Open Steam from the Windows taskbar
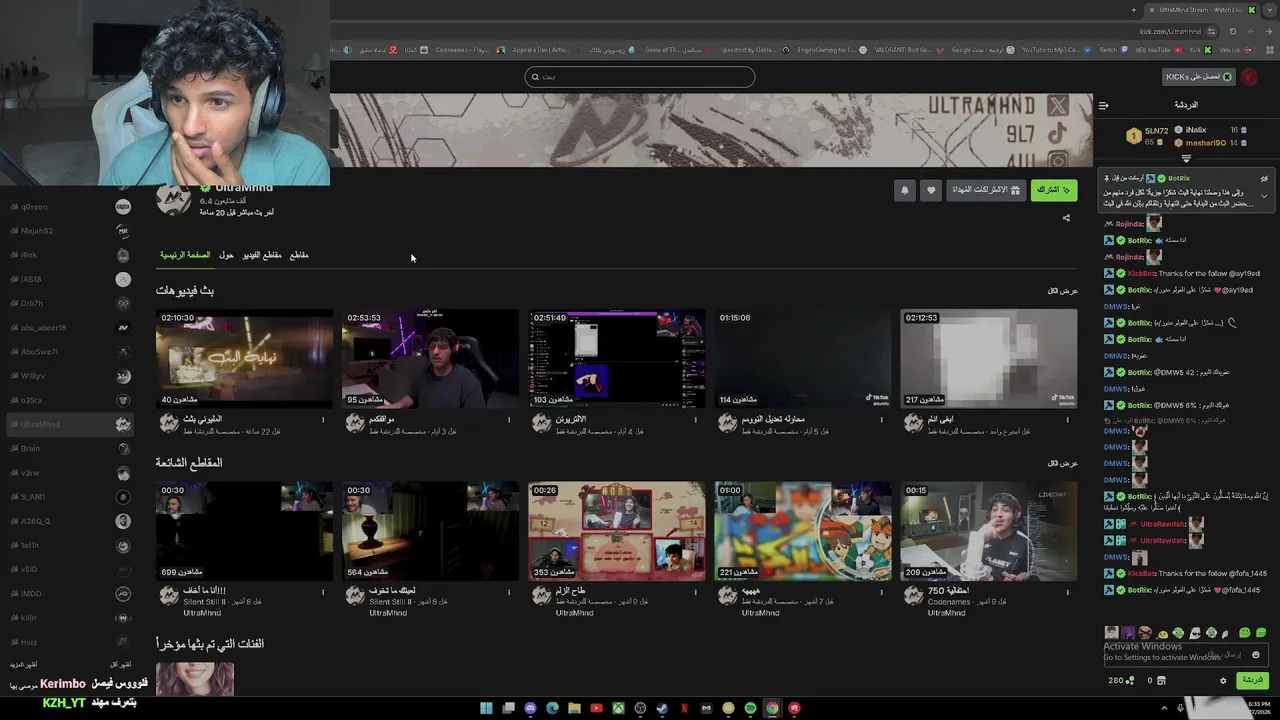The width and height of the screenshot is (1280, 720). [662, 708]
